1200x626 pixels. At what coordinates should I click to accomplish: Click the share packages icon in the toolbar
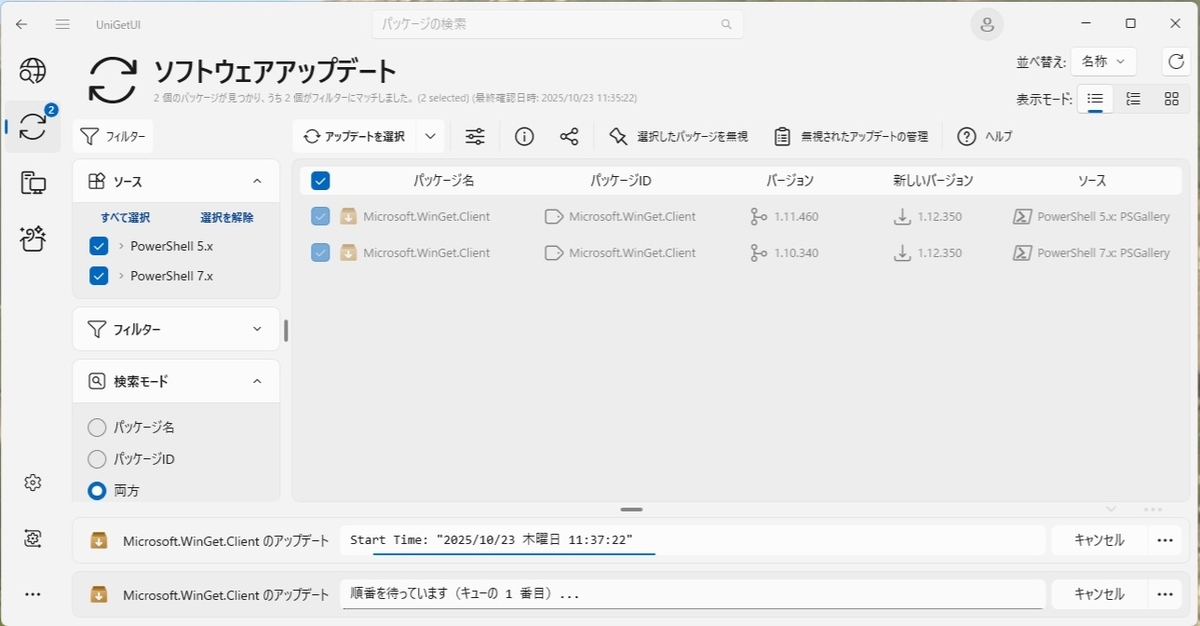point(569,136)
